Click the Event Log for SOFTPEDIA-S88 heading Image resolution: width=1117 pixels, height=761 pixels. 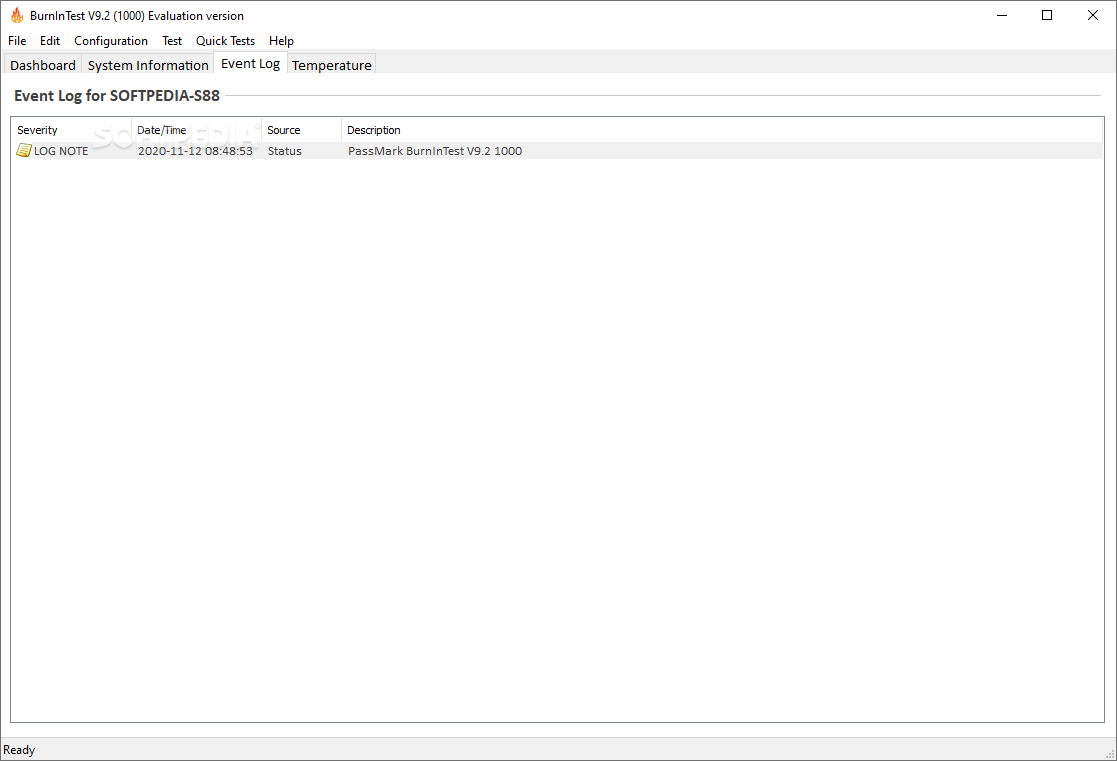tap(117, 95)
